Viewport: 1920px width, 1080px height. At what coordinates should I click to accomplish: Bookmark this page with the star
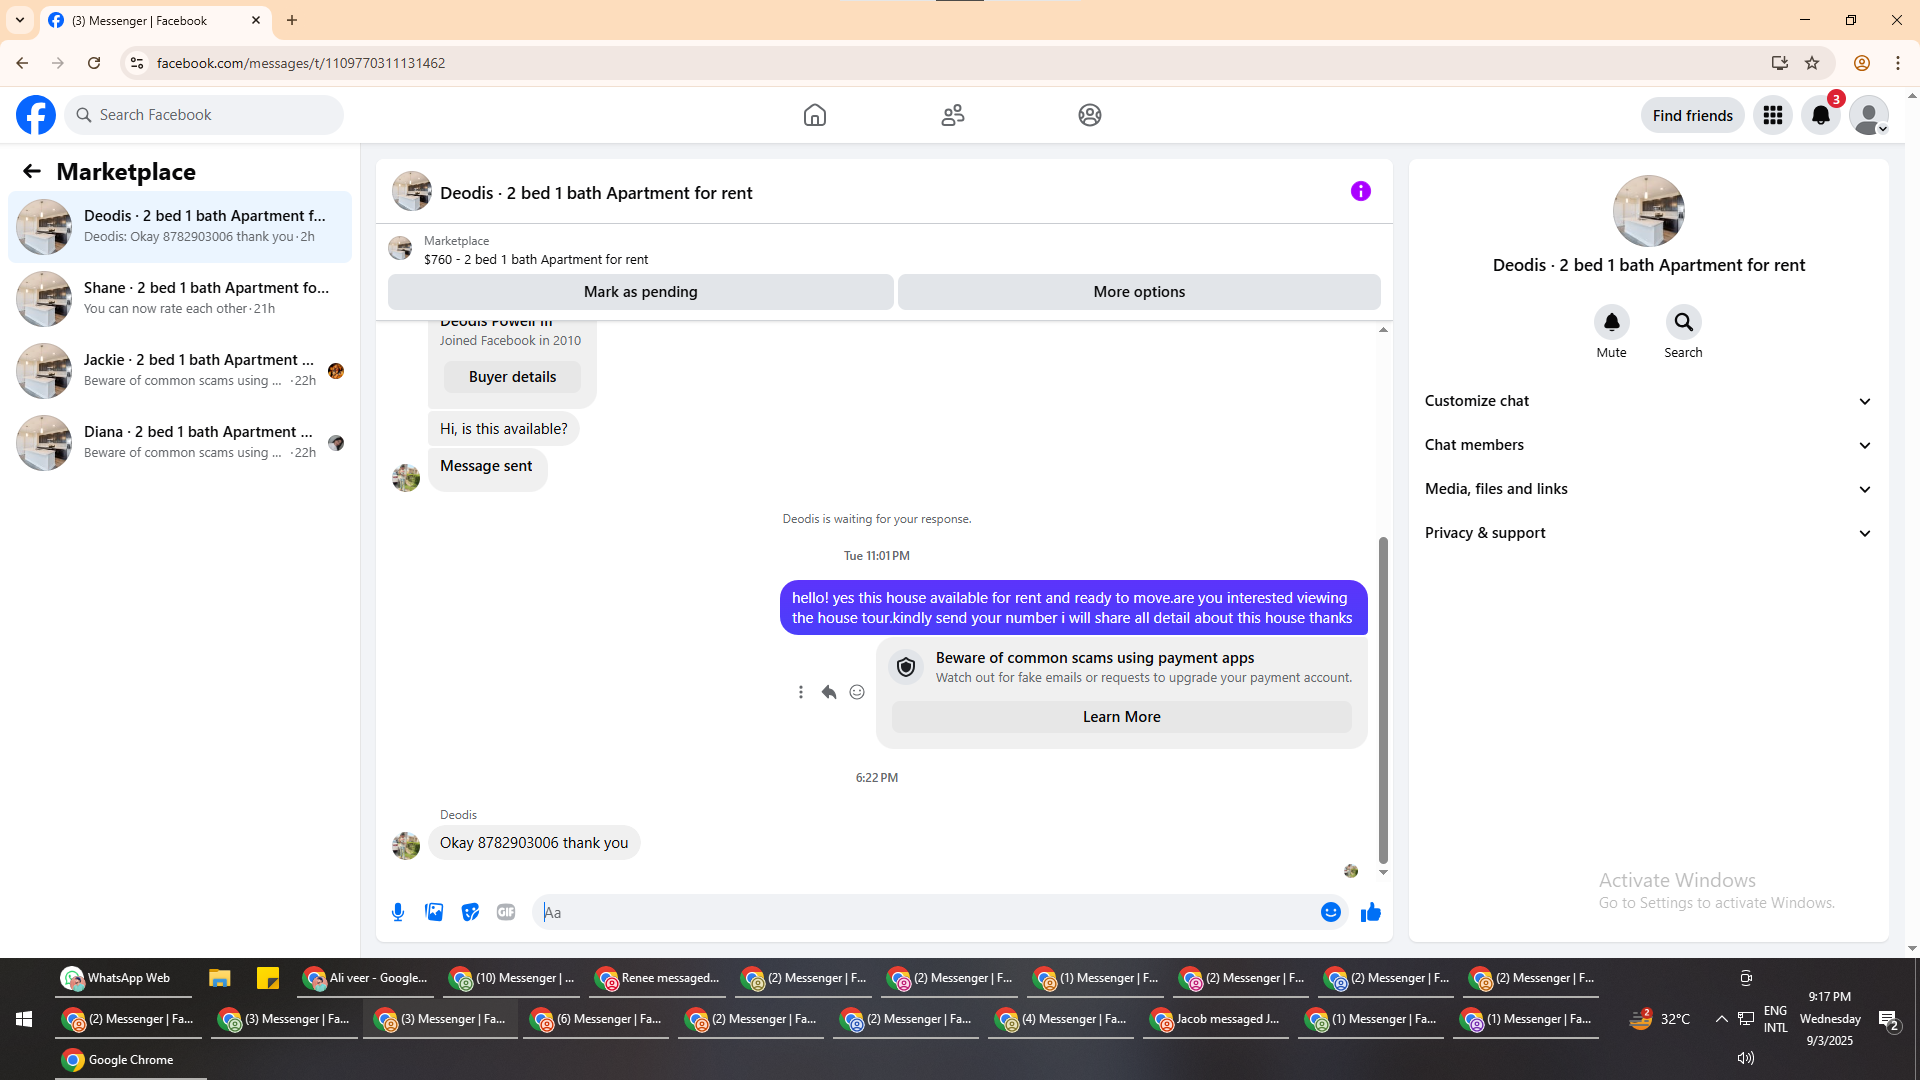(1812, 63)
